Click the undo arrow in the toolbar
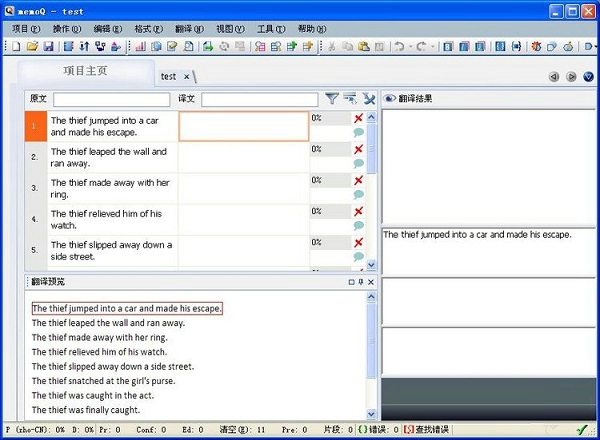600x440 pixels. [399, 46]
